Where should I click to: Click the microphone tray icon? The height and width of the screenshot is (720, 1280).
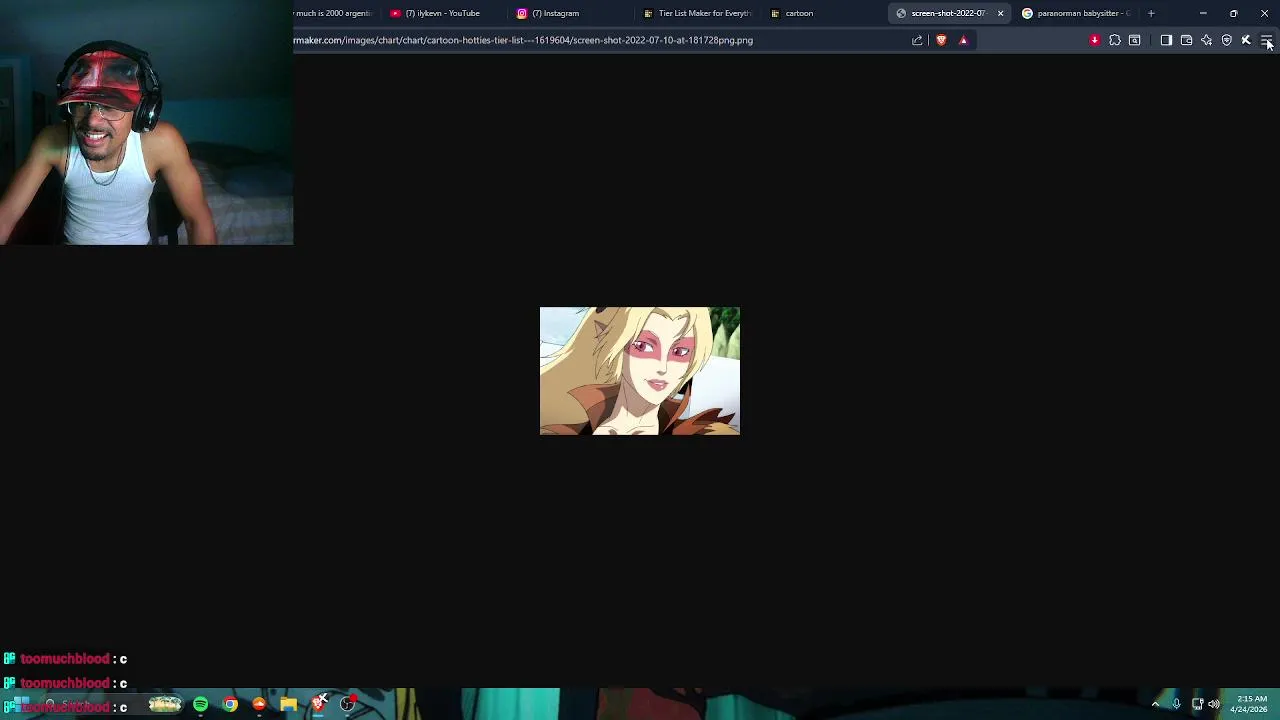coord(1176,704)
